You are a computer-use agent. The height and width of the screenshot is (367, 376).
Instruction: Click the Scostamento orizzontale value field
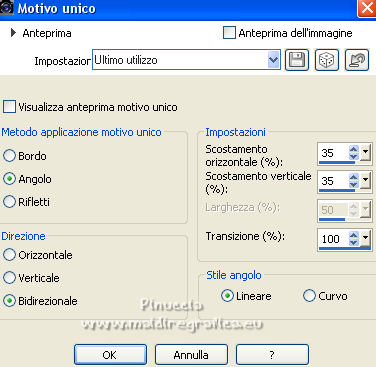(x=333, y=153)
